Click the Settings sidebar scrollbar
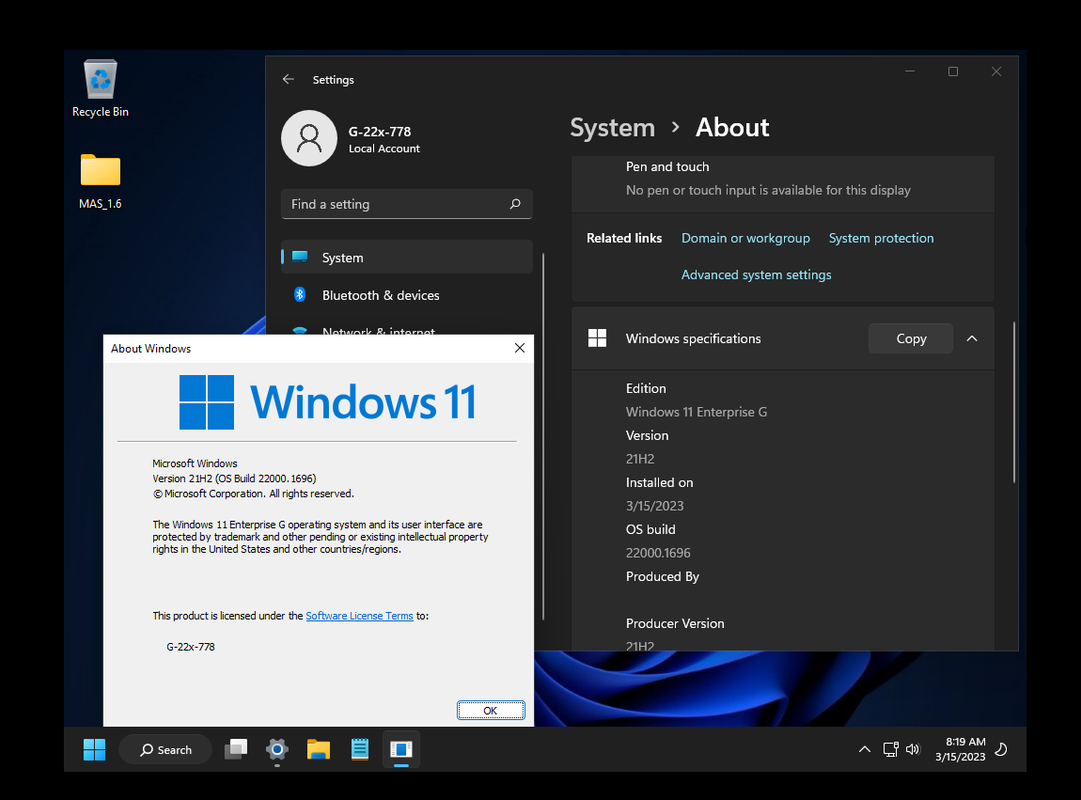Screen dimensions: 1081x800 click(x=543, y=436)
